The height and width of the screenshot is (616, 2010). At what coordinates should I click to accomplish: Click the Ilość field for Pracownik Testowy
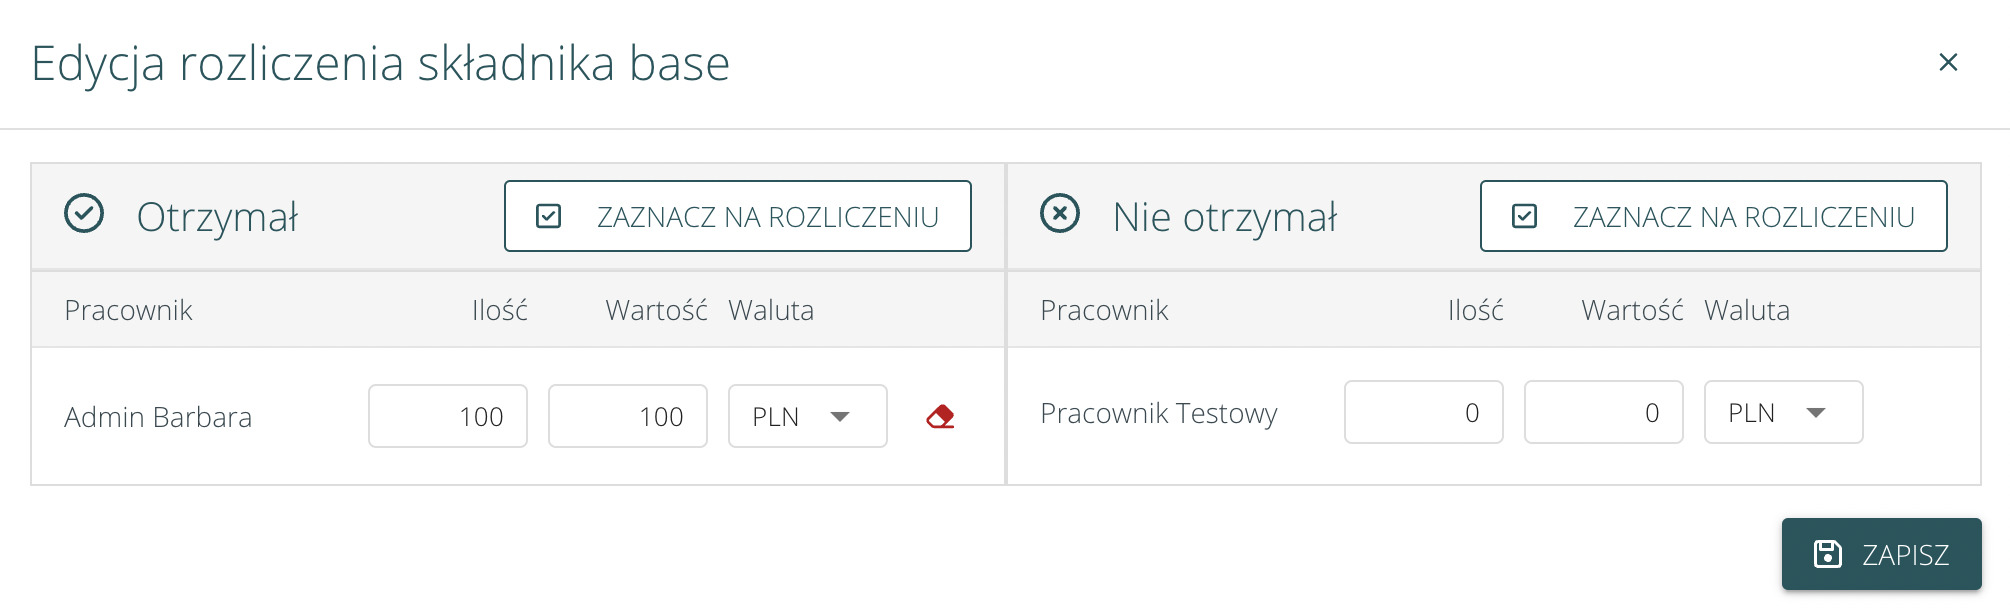pos(1424,412)
